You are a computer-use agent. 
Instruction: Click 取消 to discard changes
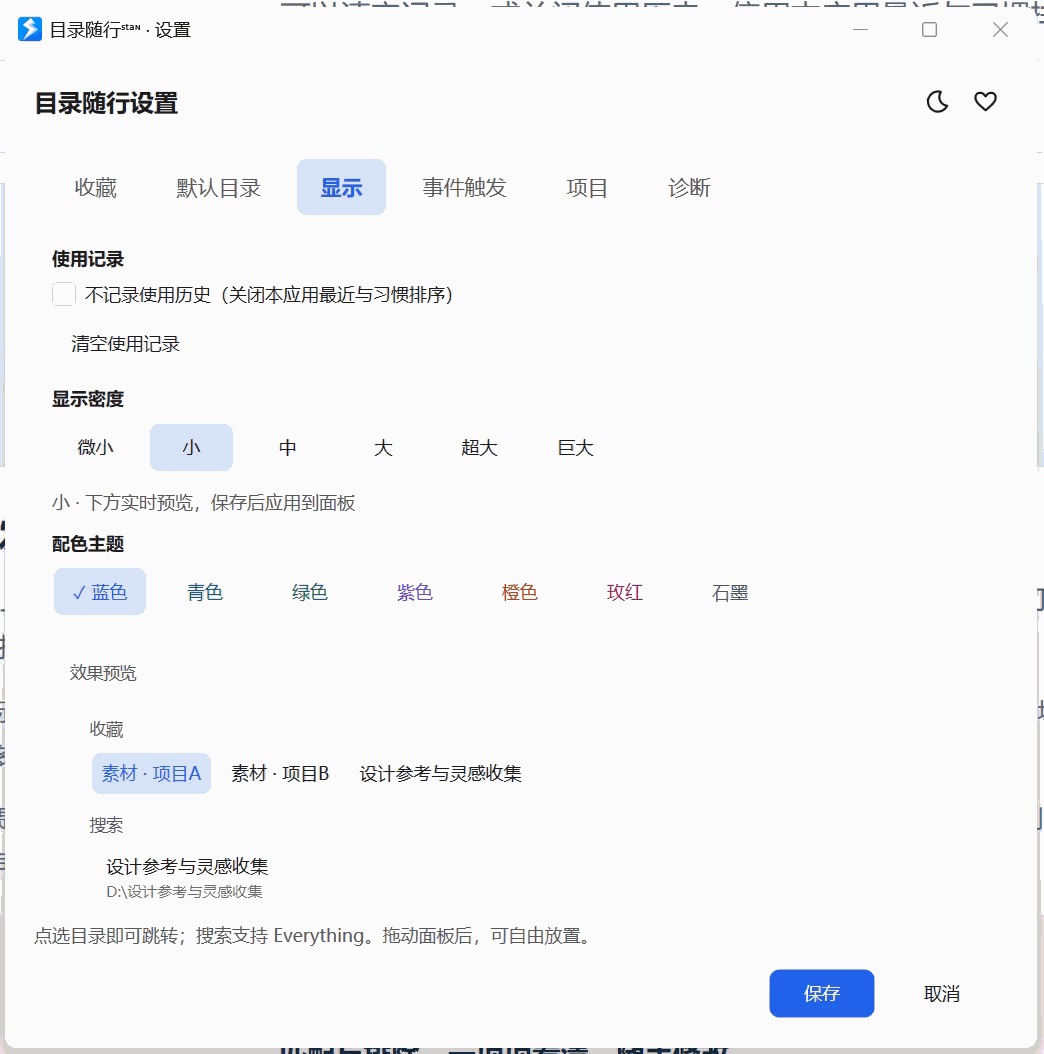tap(941, 994)
